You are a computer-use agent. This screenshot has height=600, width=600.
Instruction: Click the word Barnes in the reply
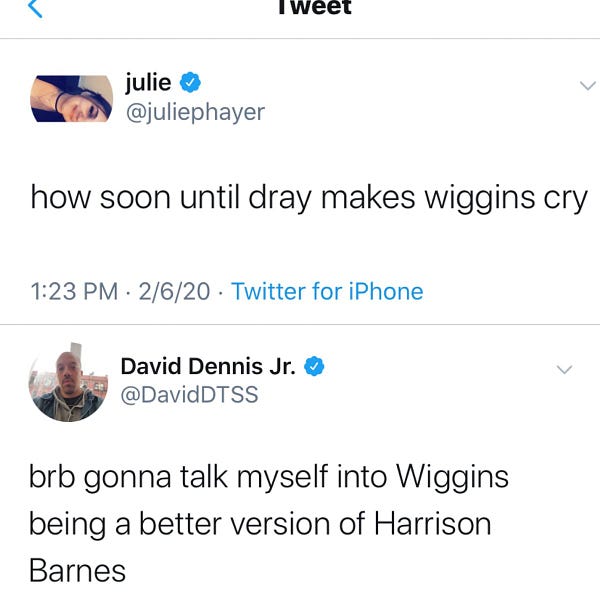(77, 571)
